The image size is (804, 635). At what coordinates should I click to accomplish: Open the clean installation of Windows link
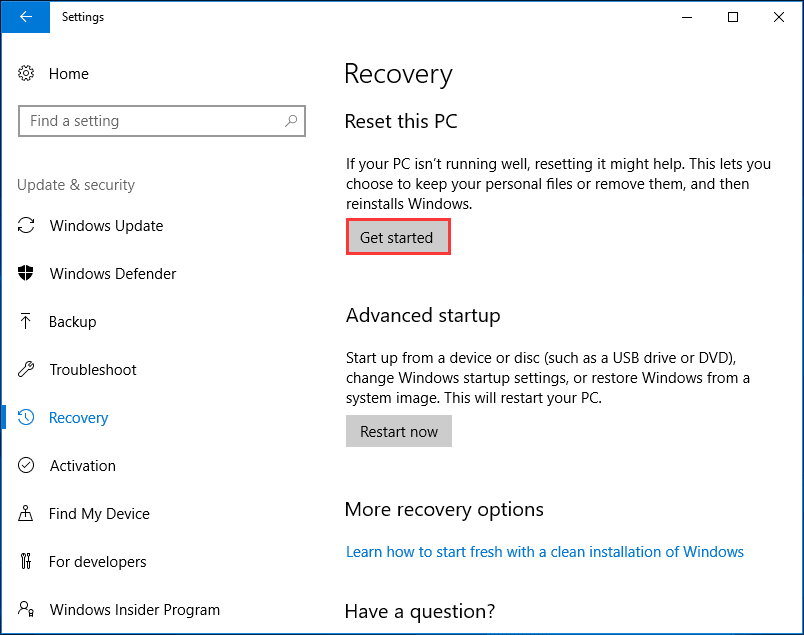[545, 552]
